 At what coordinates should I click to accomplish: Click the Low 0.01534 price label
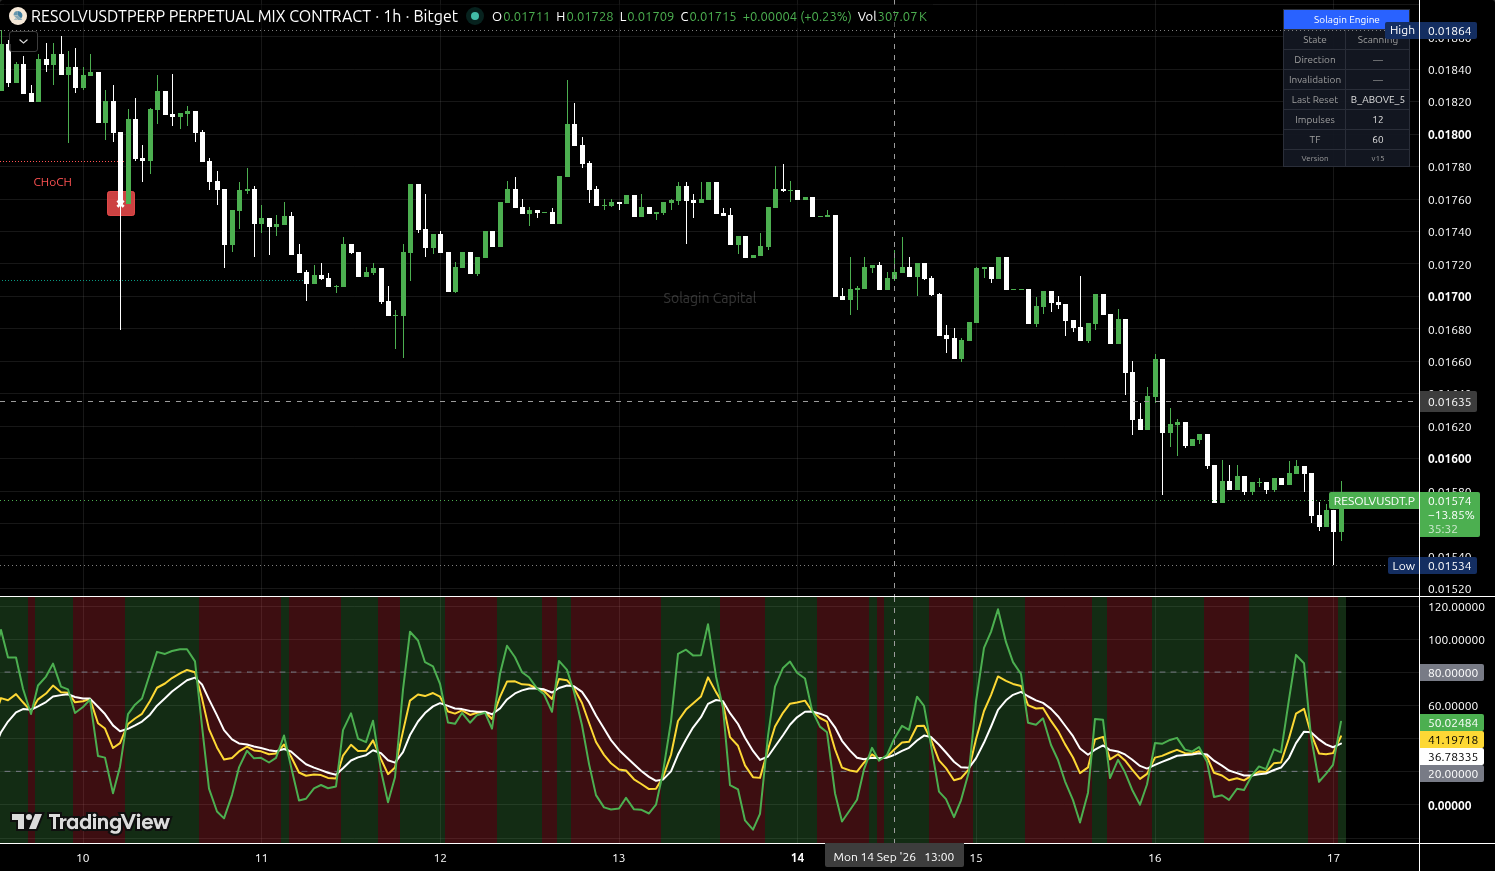tap(1434, 566)
